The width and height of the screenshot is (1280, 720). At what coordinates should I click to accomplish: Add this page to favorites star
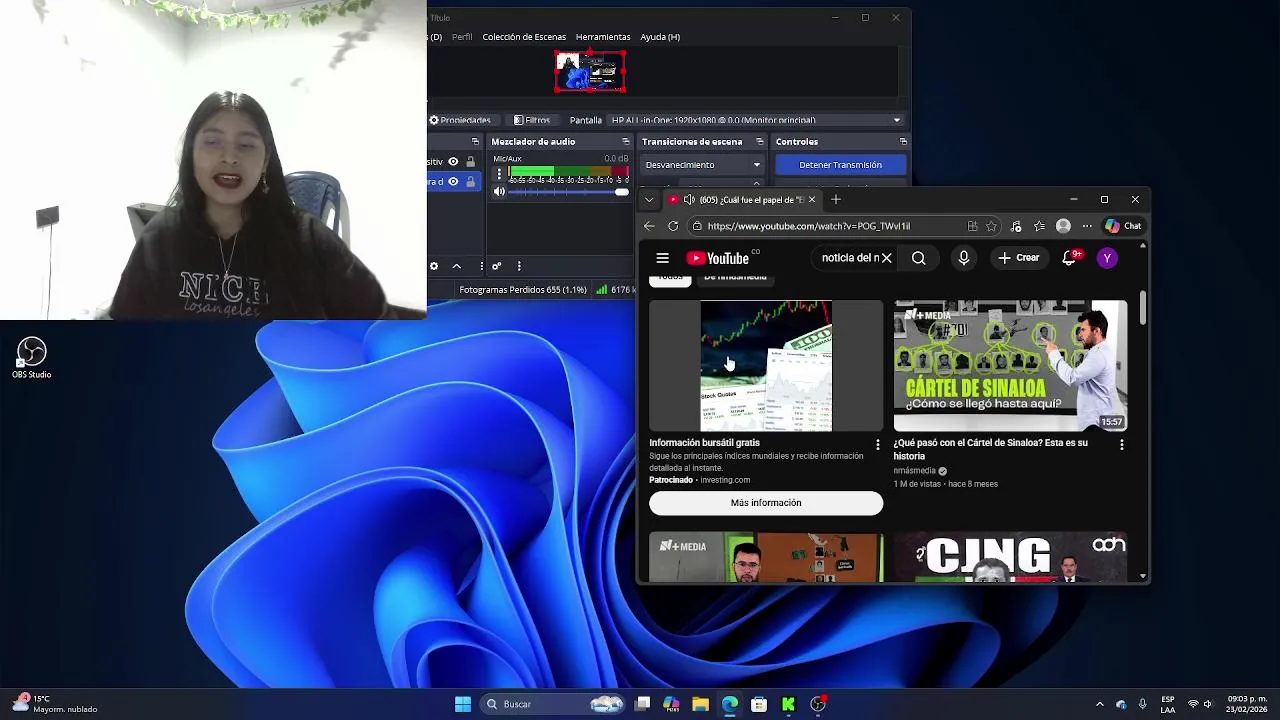pos(991,226)
